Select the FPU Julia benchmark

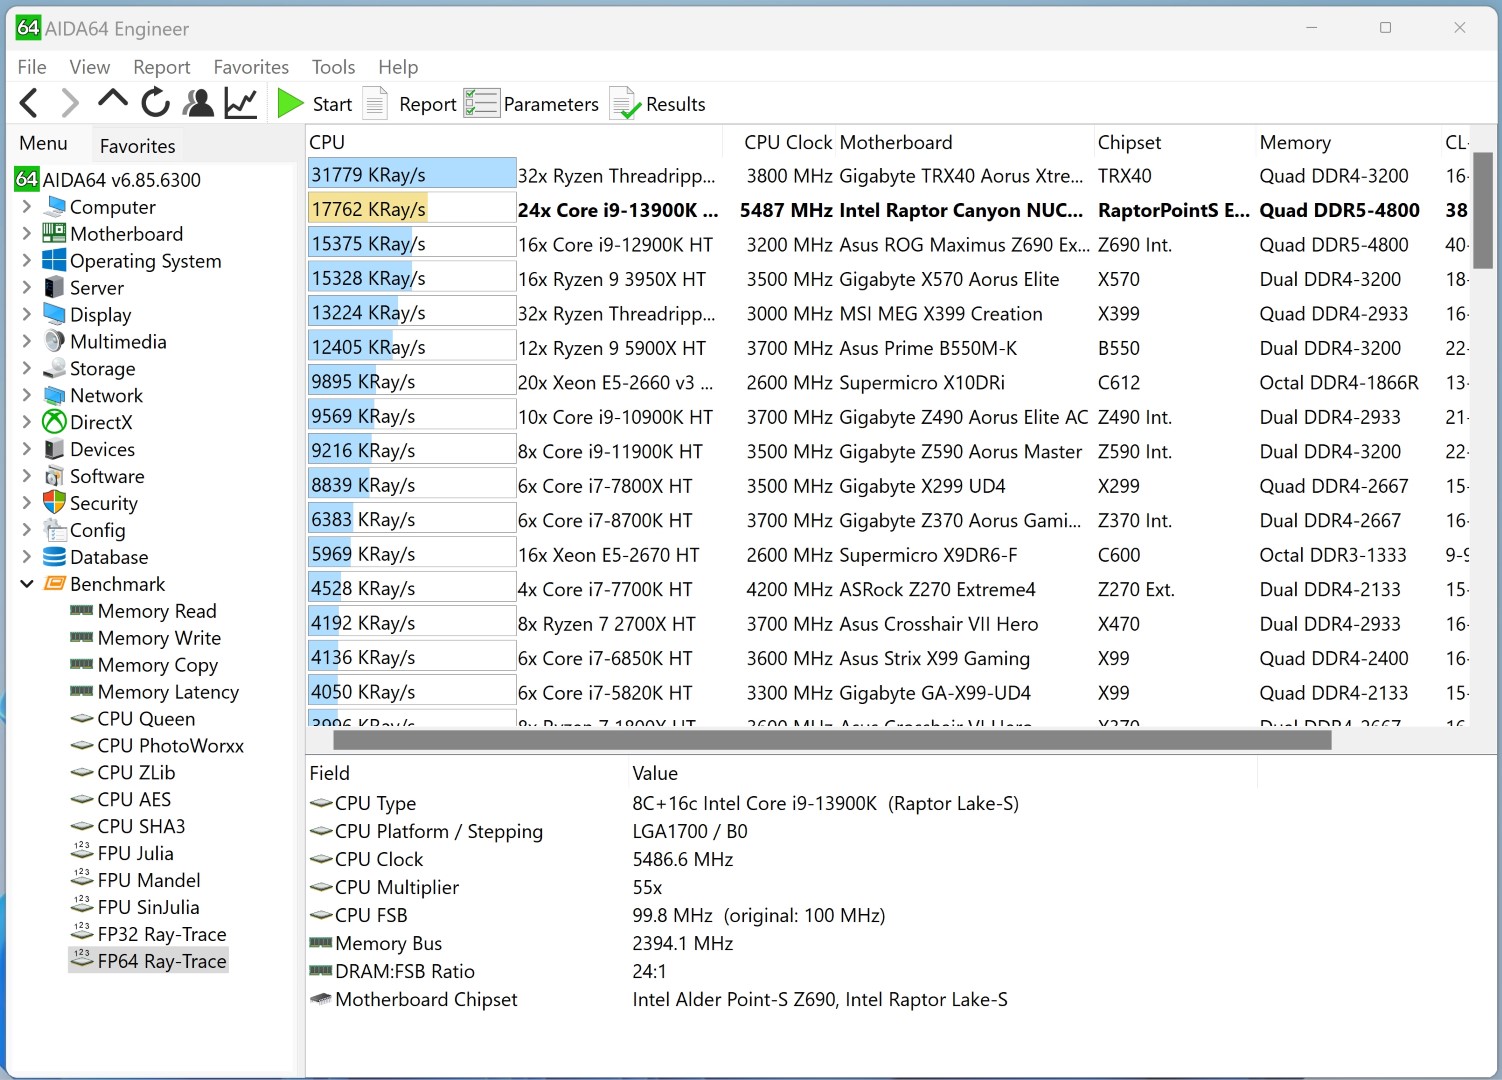136,854
